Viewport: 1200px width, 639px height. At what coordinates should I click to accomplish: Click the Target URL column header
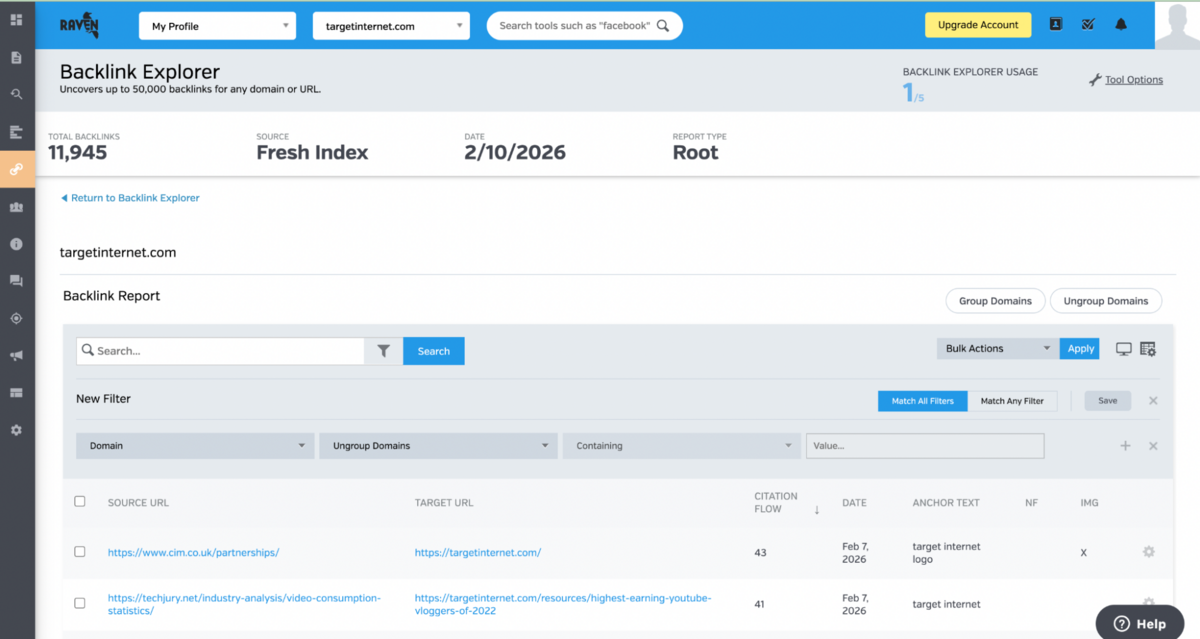pyautogui.click(x=444, y=503)
